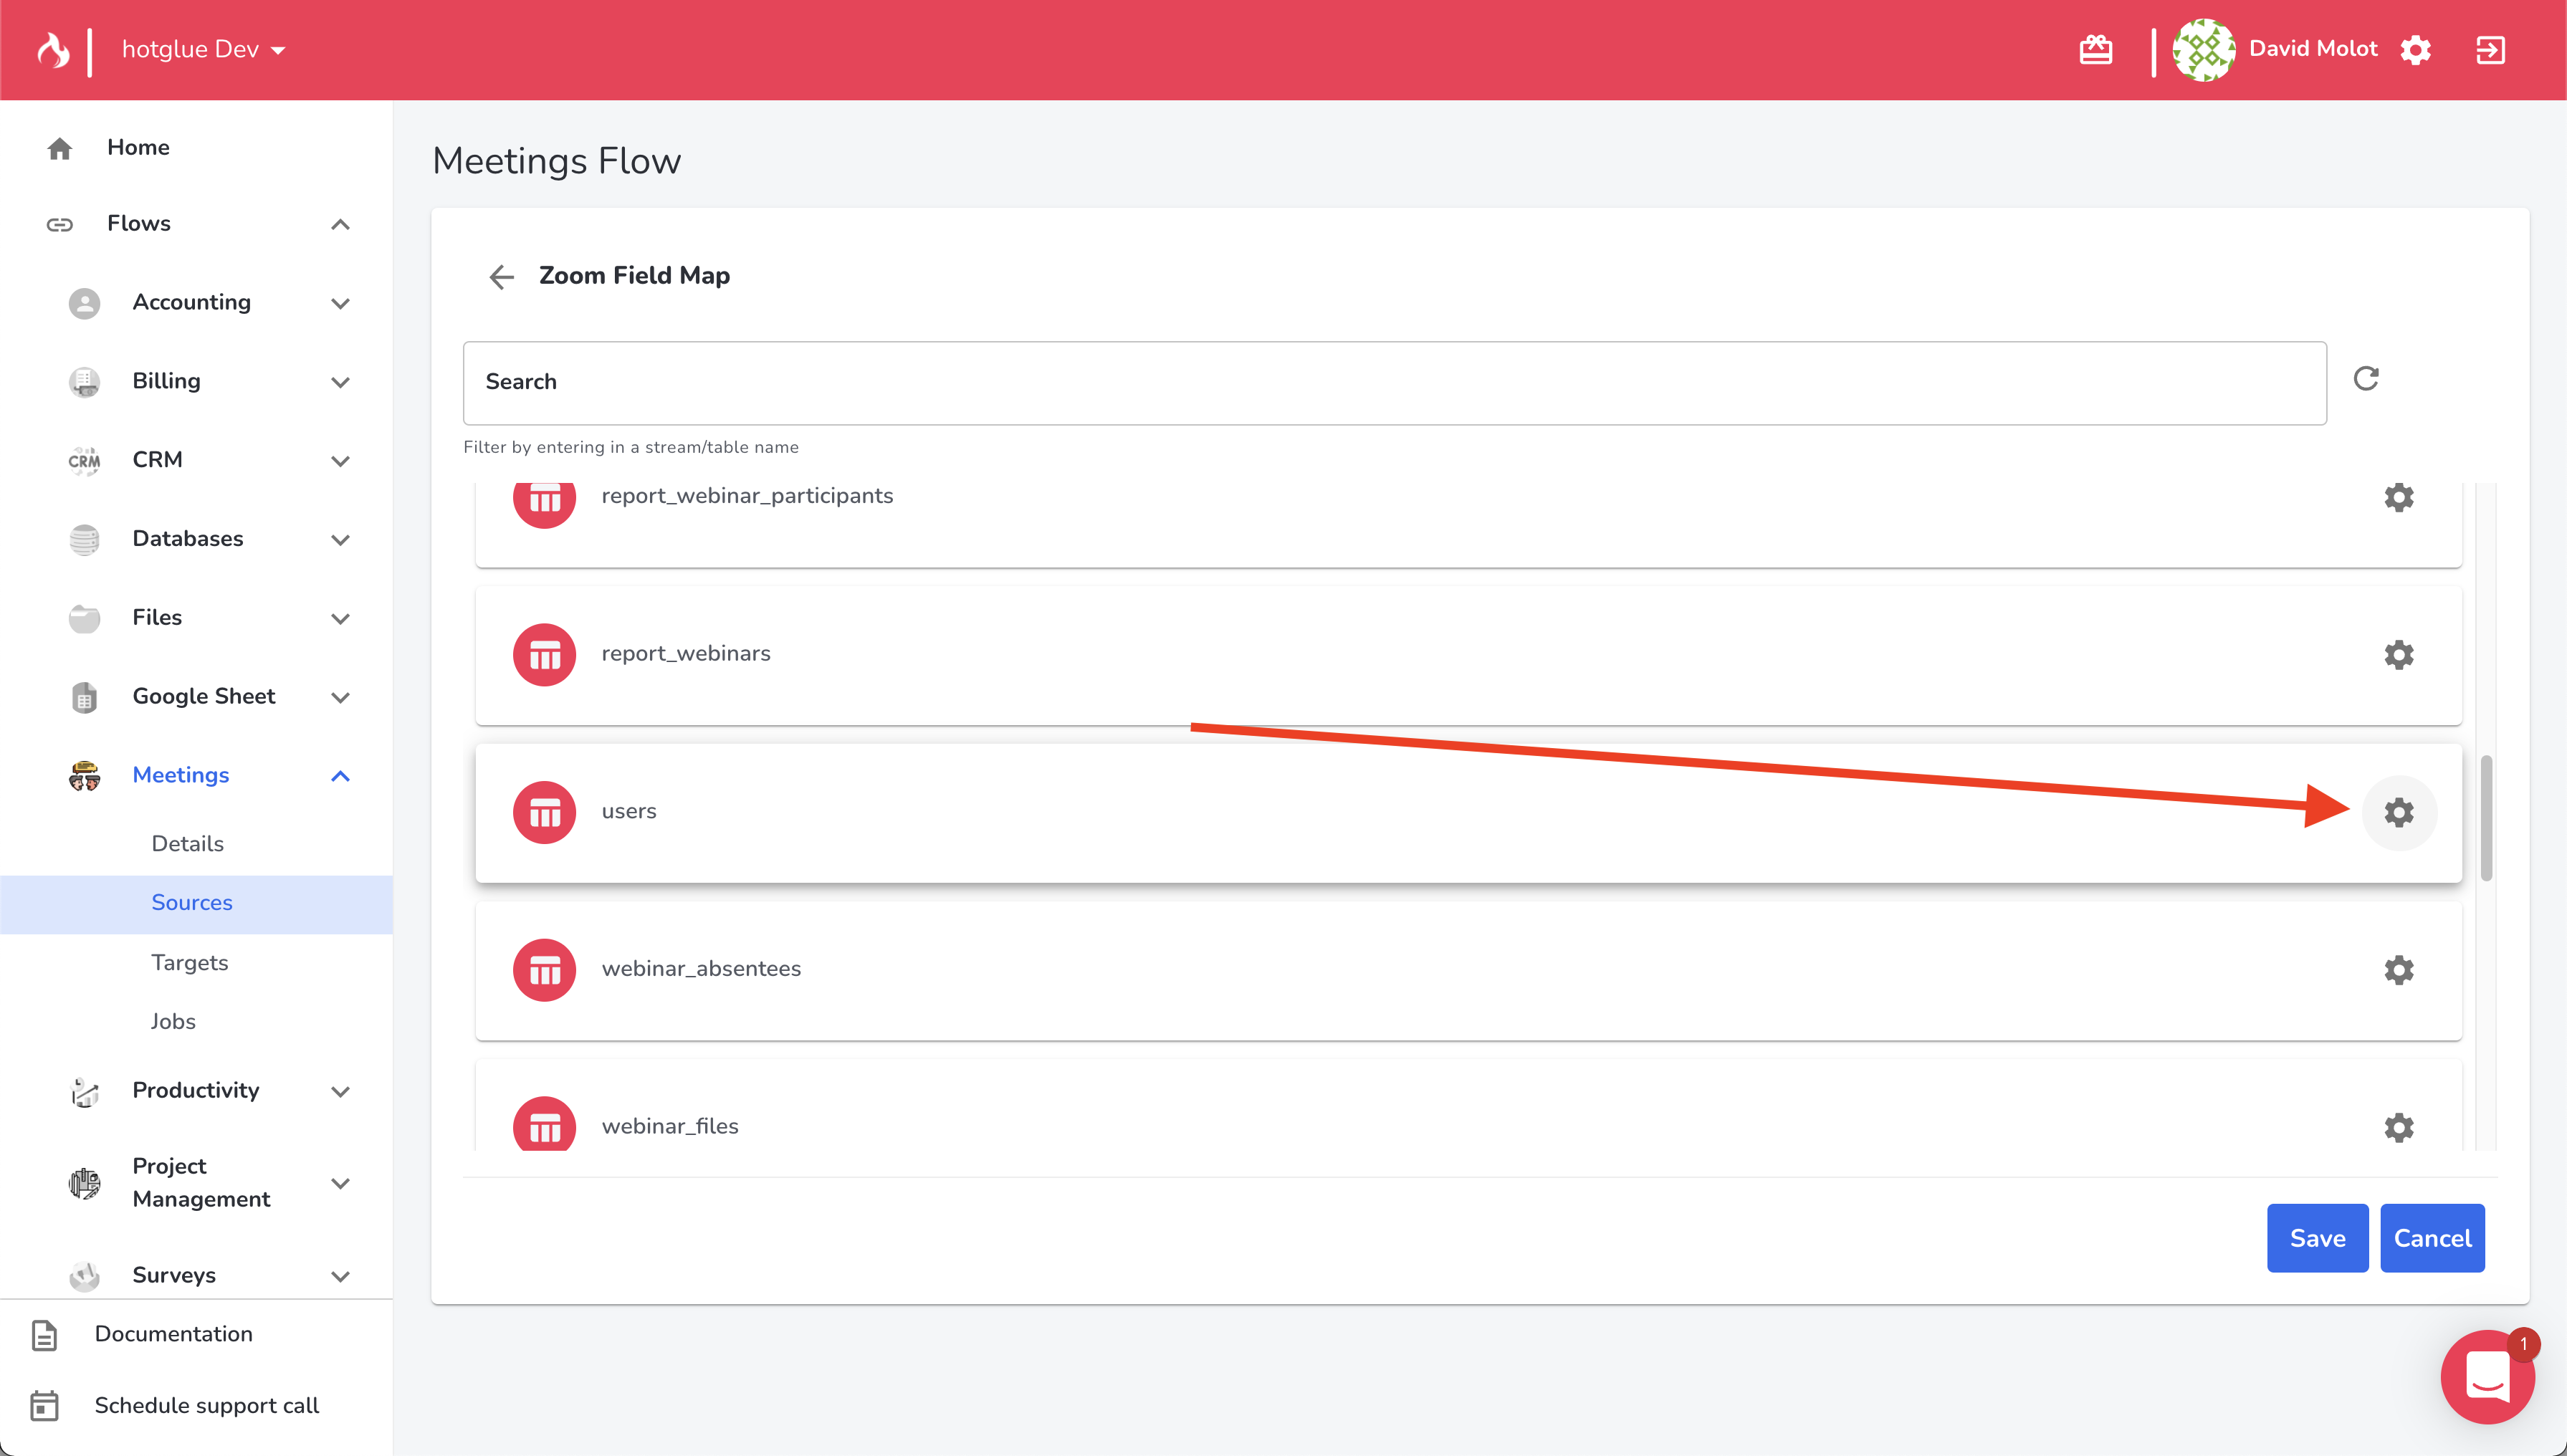Click the webinar_files table icon
This screenshot has width=2567, height=1456.
coord(544,1126)
